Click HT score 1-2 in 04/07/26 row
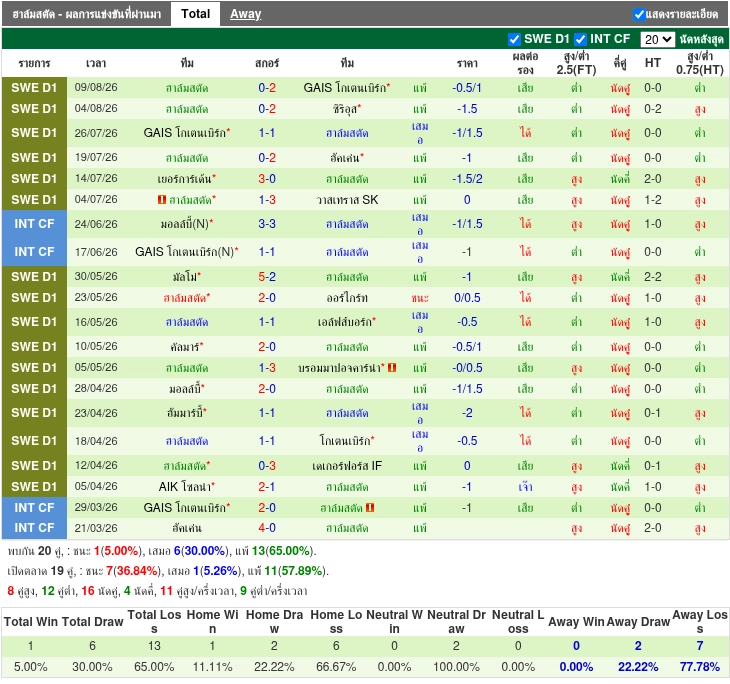 click(x=652, y=200)
